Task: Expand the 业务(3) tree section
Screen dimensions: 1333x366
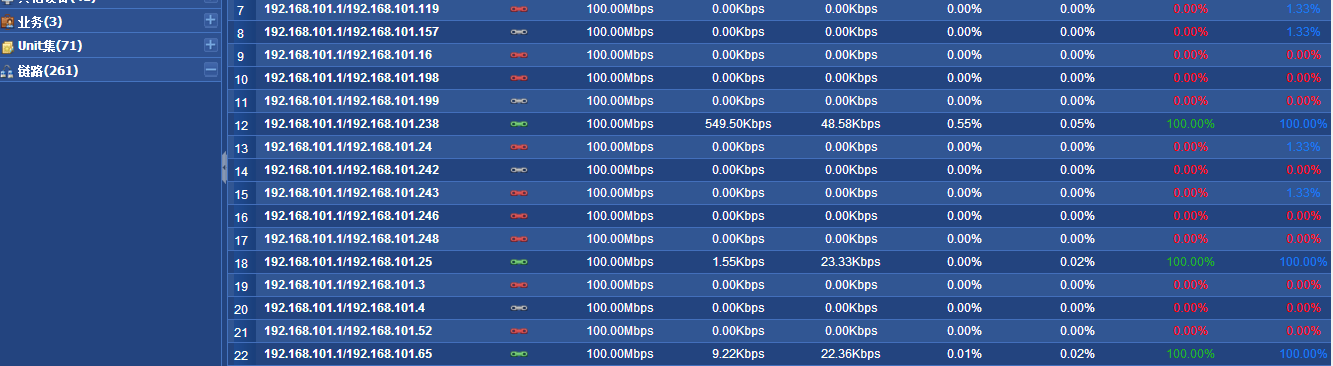Action: (x=210, y=20)
